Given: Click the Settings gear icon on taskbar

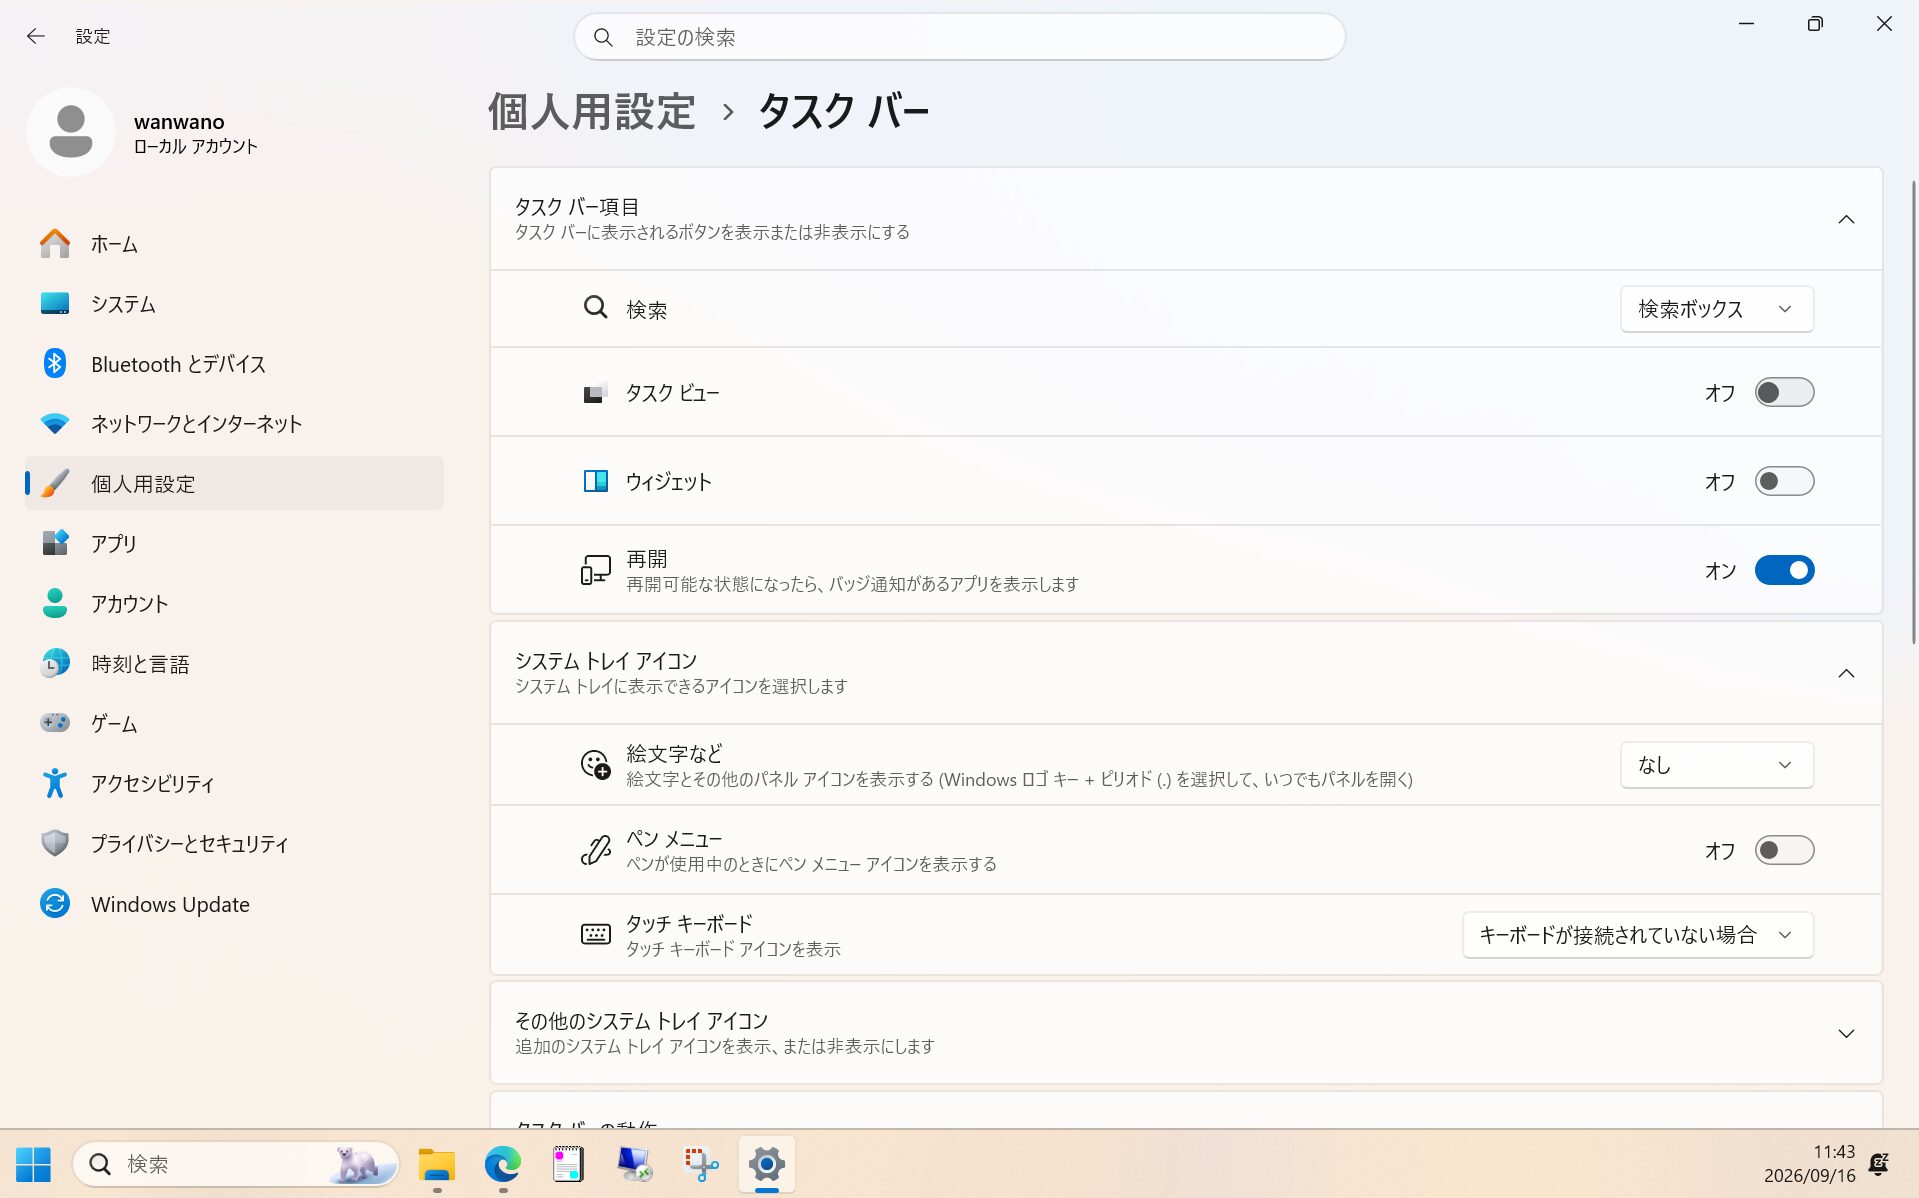Looking at the screenshot, I should tap(767, 1164).
